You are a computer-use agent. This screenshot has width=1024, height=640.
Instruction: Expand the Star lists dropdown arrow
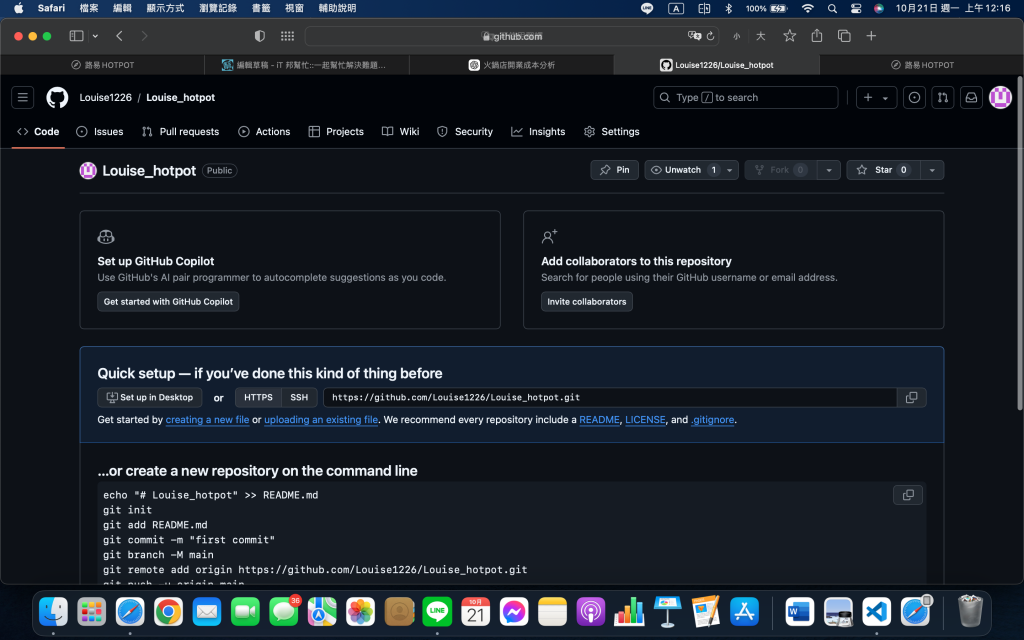932,170
